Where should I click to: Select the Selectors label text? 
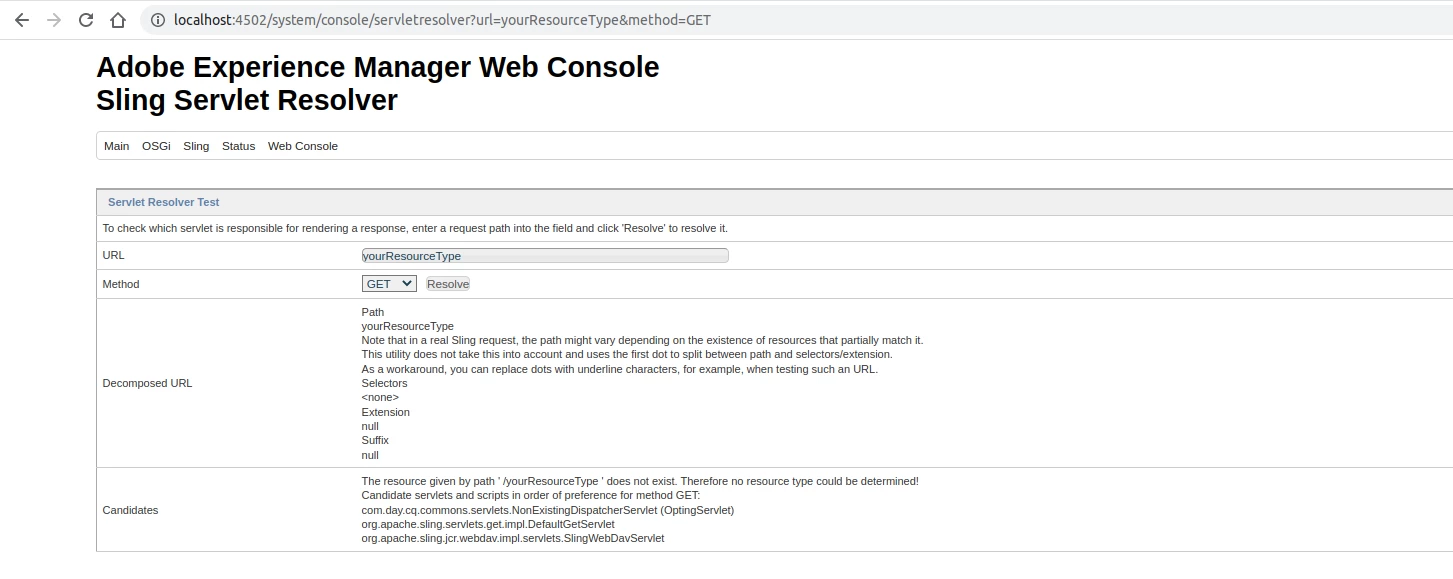pyautogui.click(x=384, y=383)
